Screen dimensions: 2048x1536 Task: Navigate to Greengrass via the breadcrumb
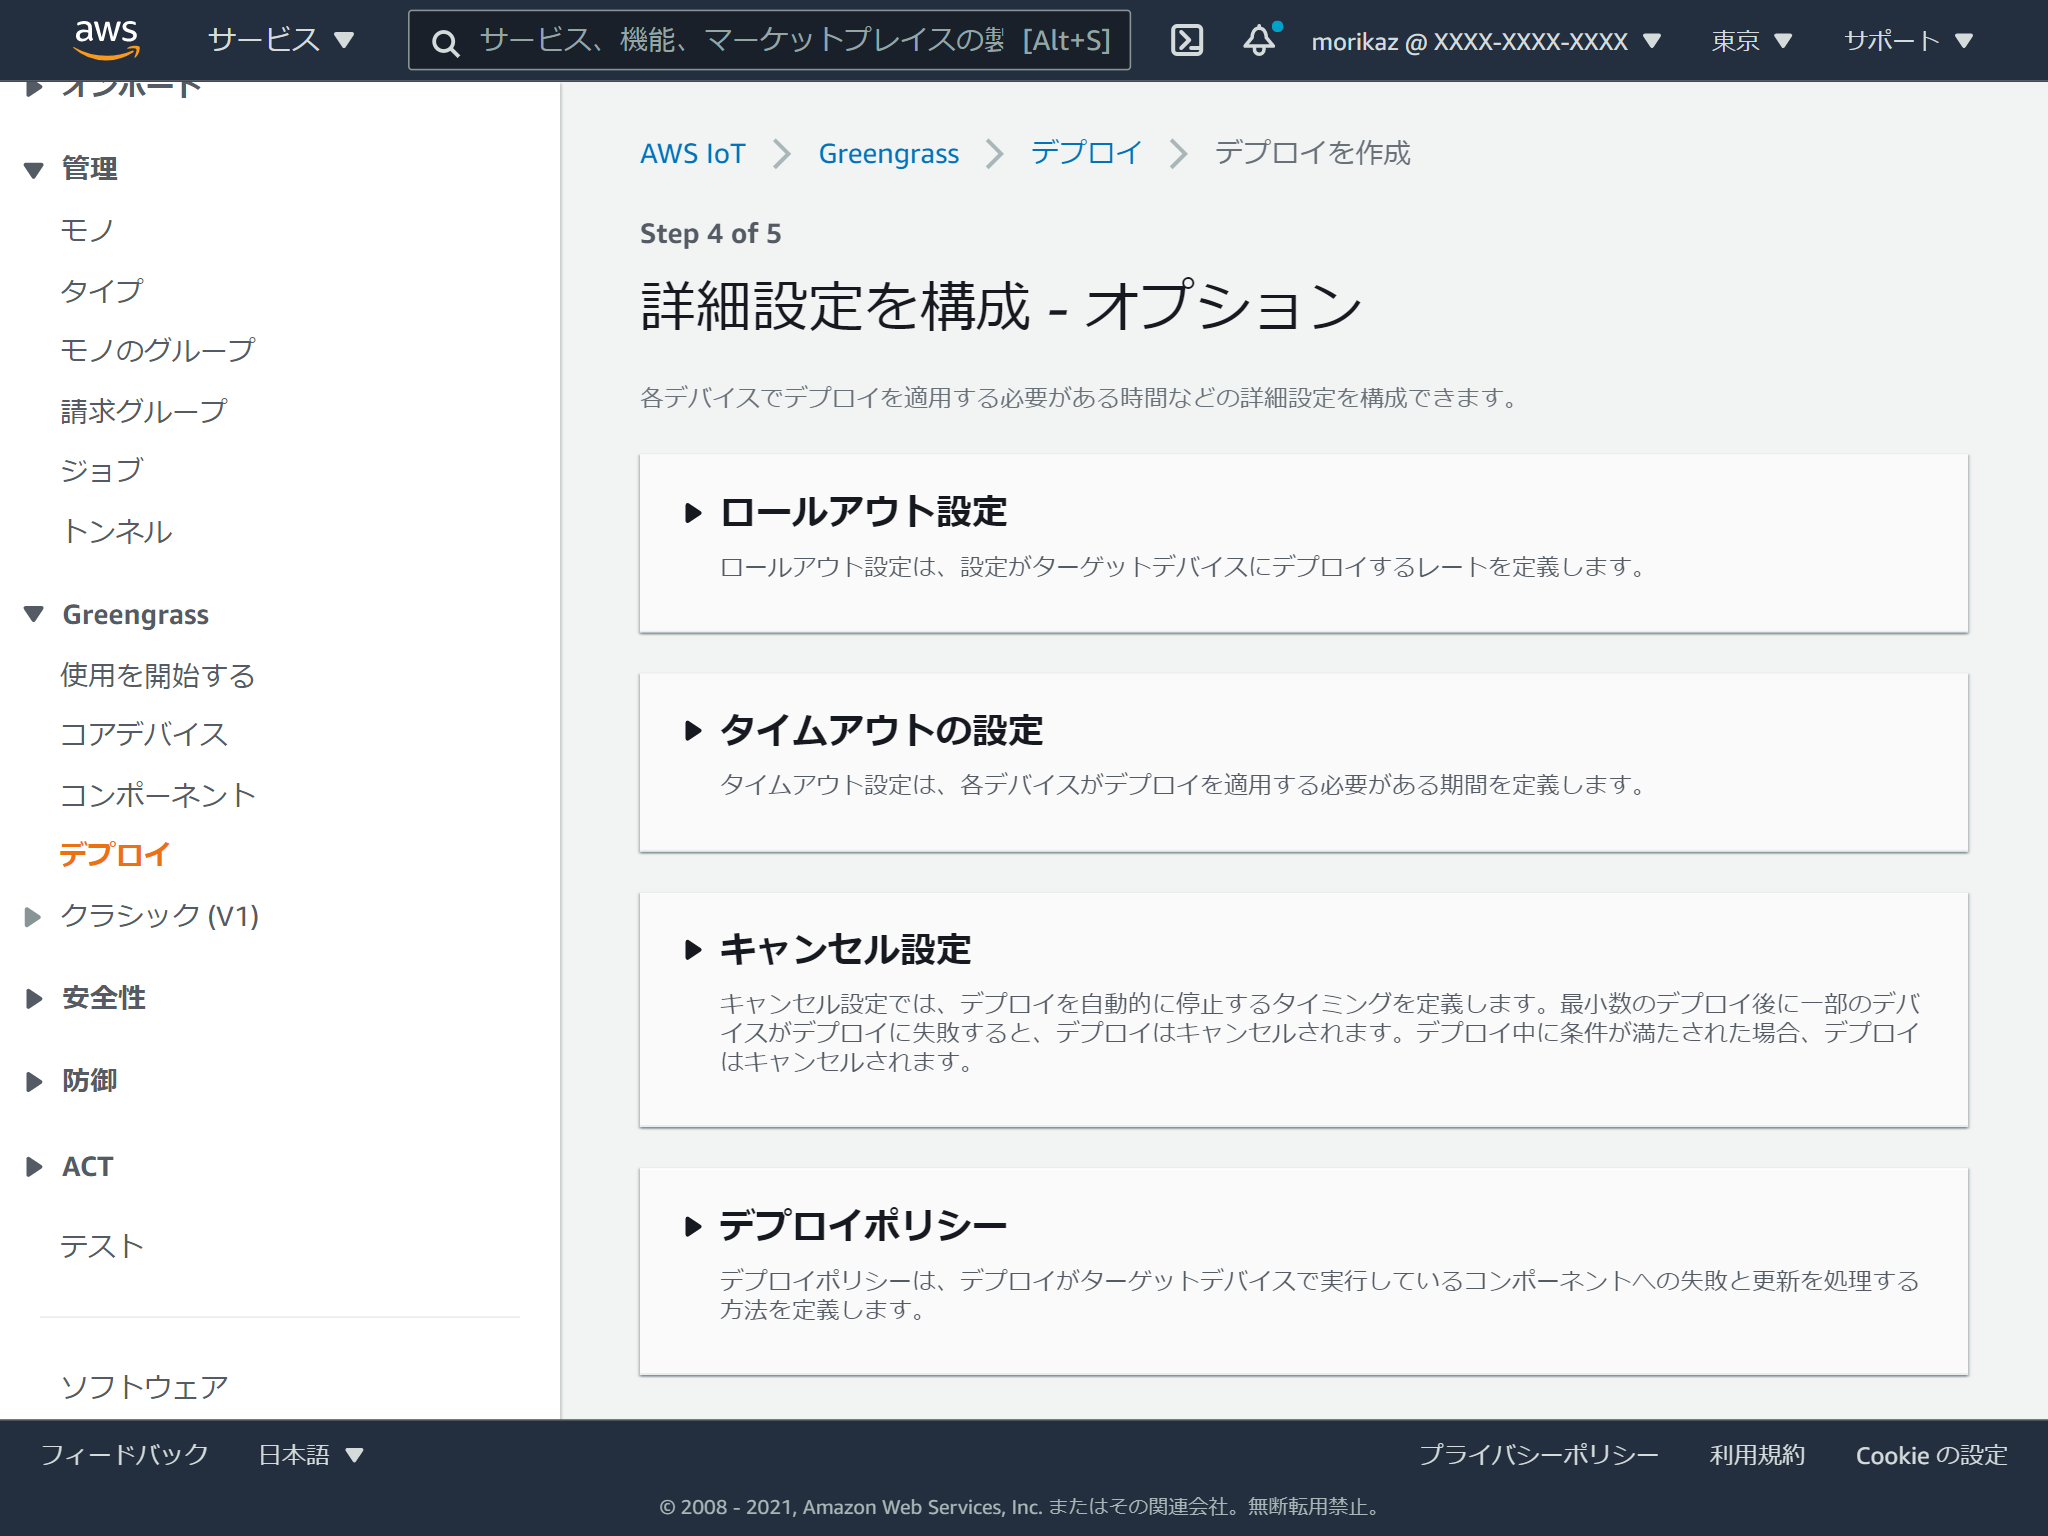888,153
